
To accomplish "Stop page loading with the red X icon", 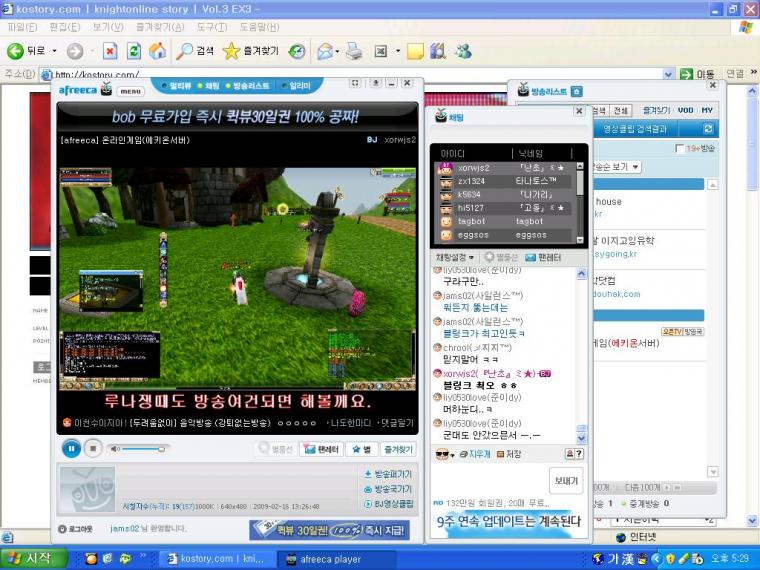I will click(110, 51).
